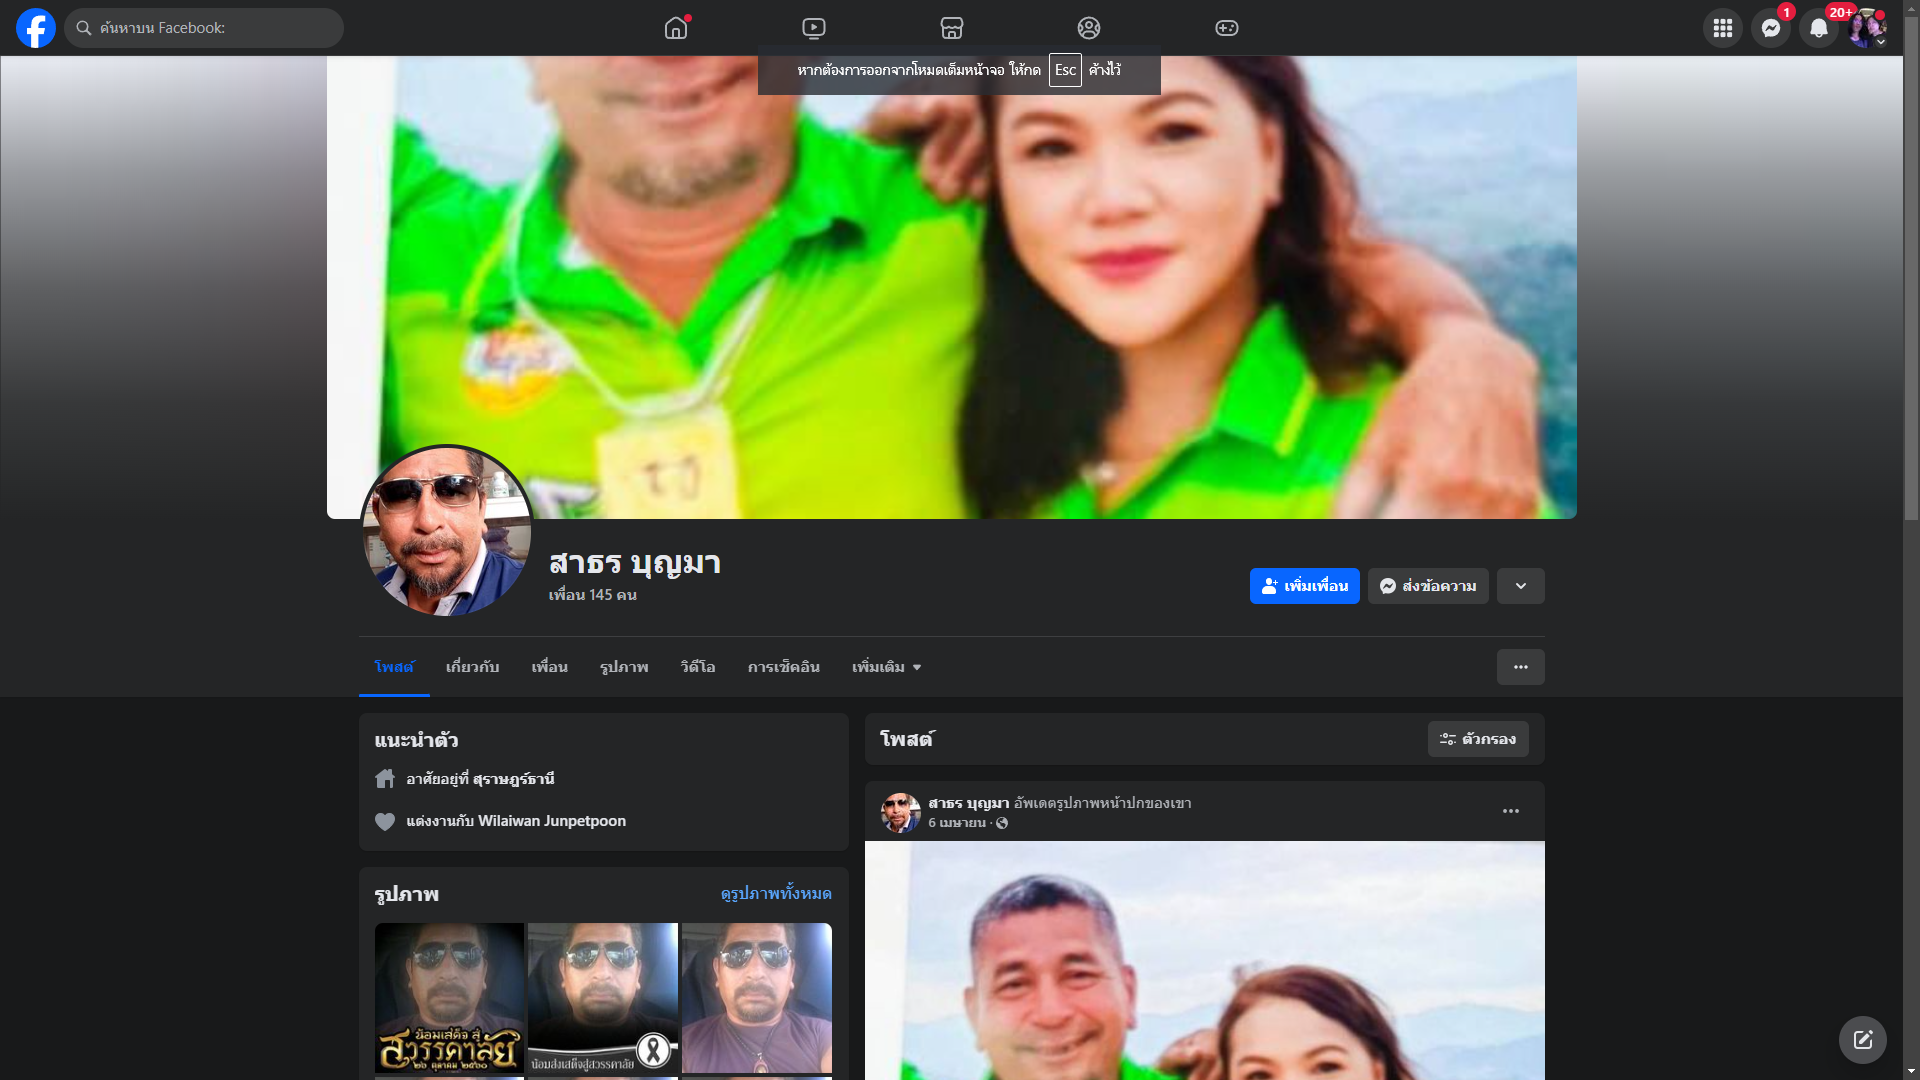The height and width of the screenshot is (1080, 1920).
Task: Open the Home feed icon
Action: tap(676, 28)
